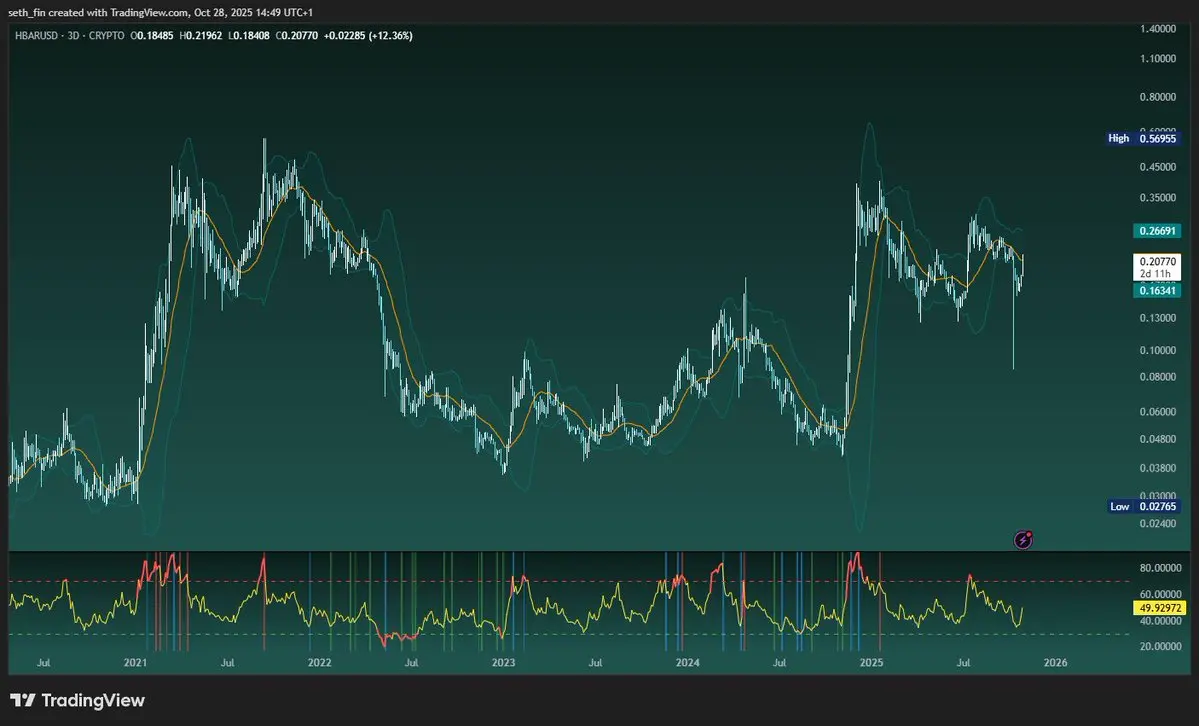Click the Low 0.02765 price label
Viewport: 1199px width, 726px height.
1144,506
